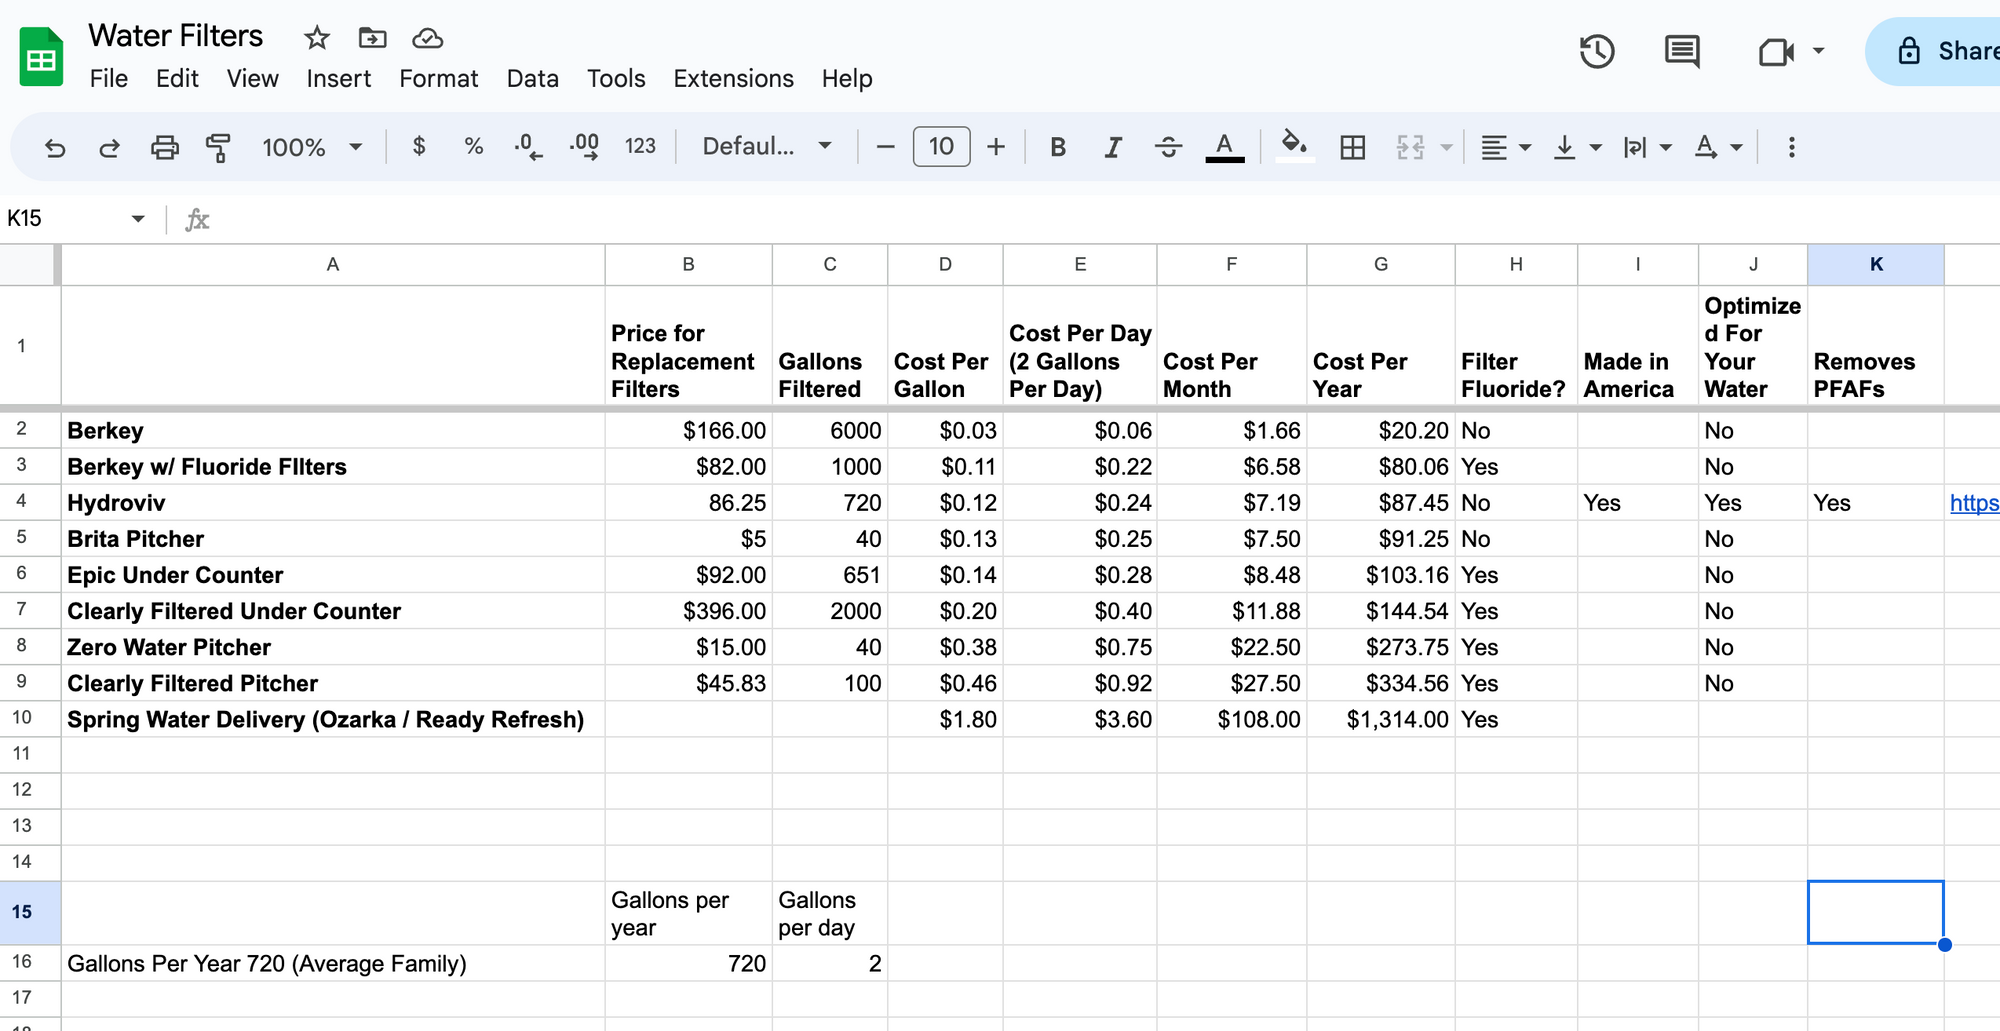This screenshot has width=2000, height=1031.
Task: Toggle strikethrough formatting
Action: point(1167,148)
